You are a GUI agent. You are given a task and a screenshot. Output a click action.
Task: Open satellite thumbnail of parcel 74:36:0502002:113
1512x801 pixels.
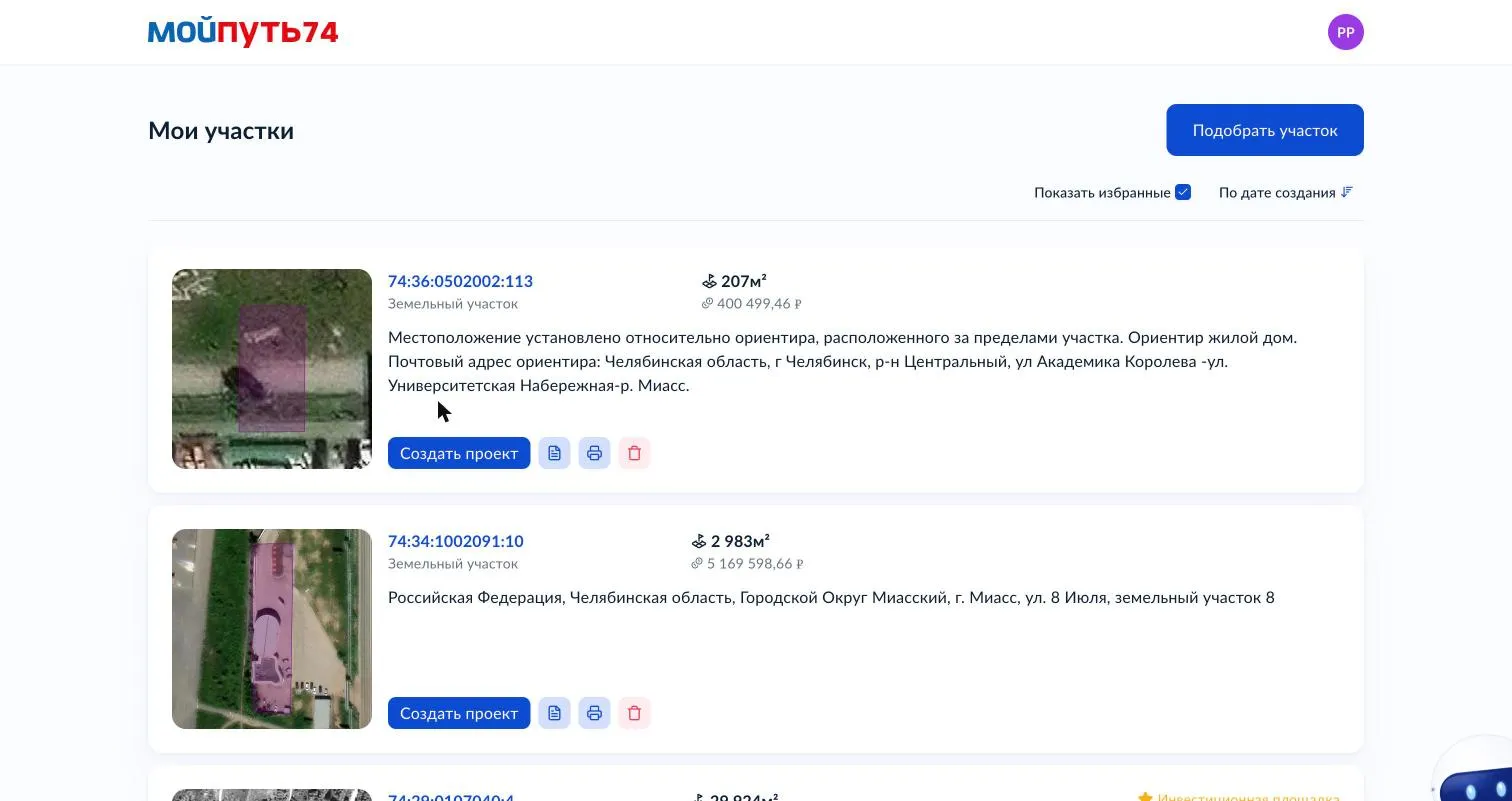click(272, 369)
